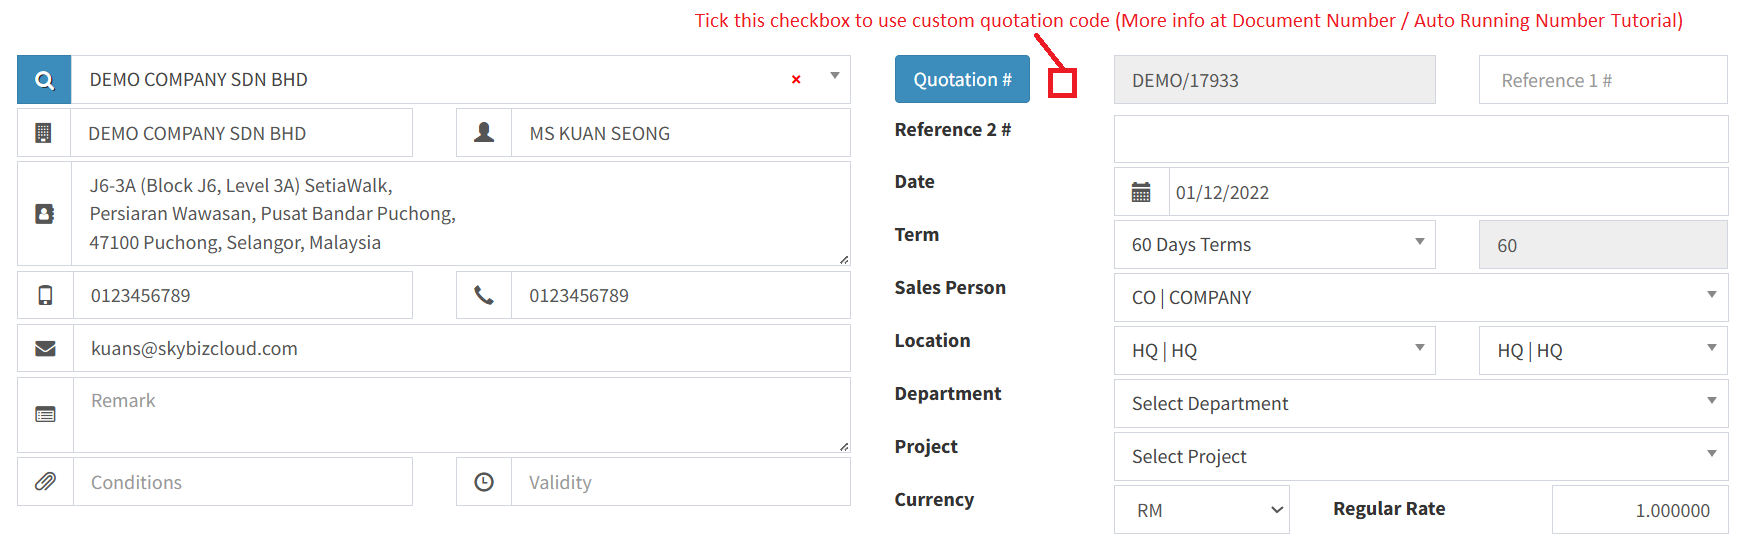This screenshot has width=1747, height=551.
Task: Click the building icon beside company name
Action: point(44,133)
